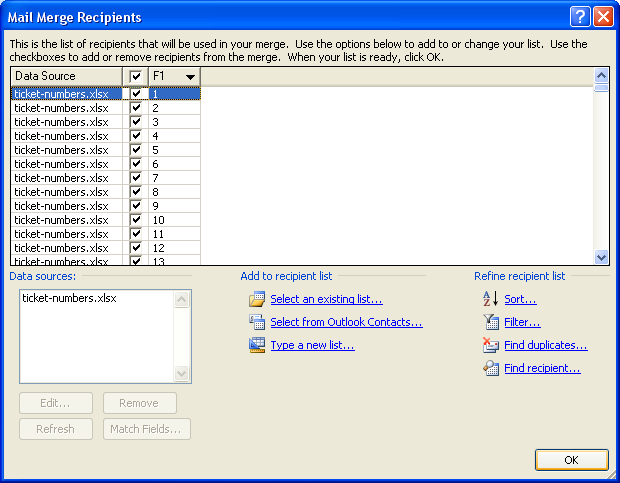Screen dimensions: 620x483
Task: Click the Type a new list table icon
Action: point(257,345)
